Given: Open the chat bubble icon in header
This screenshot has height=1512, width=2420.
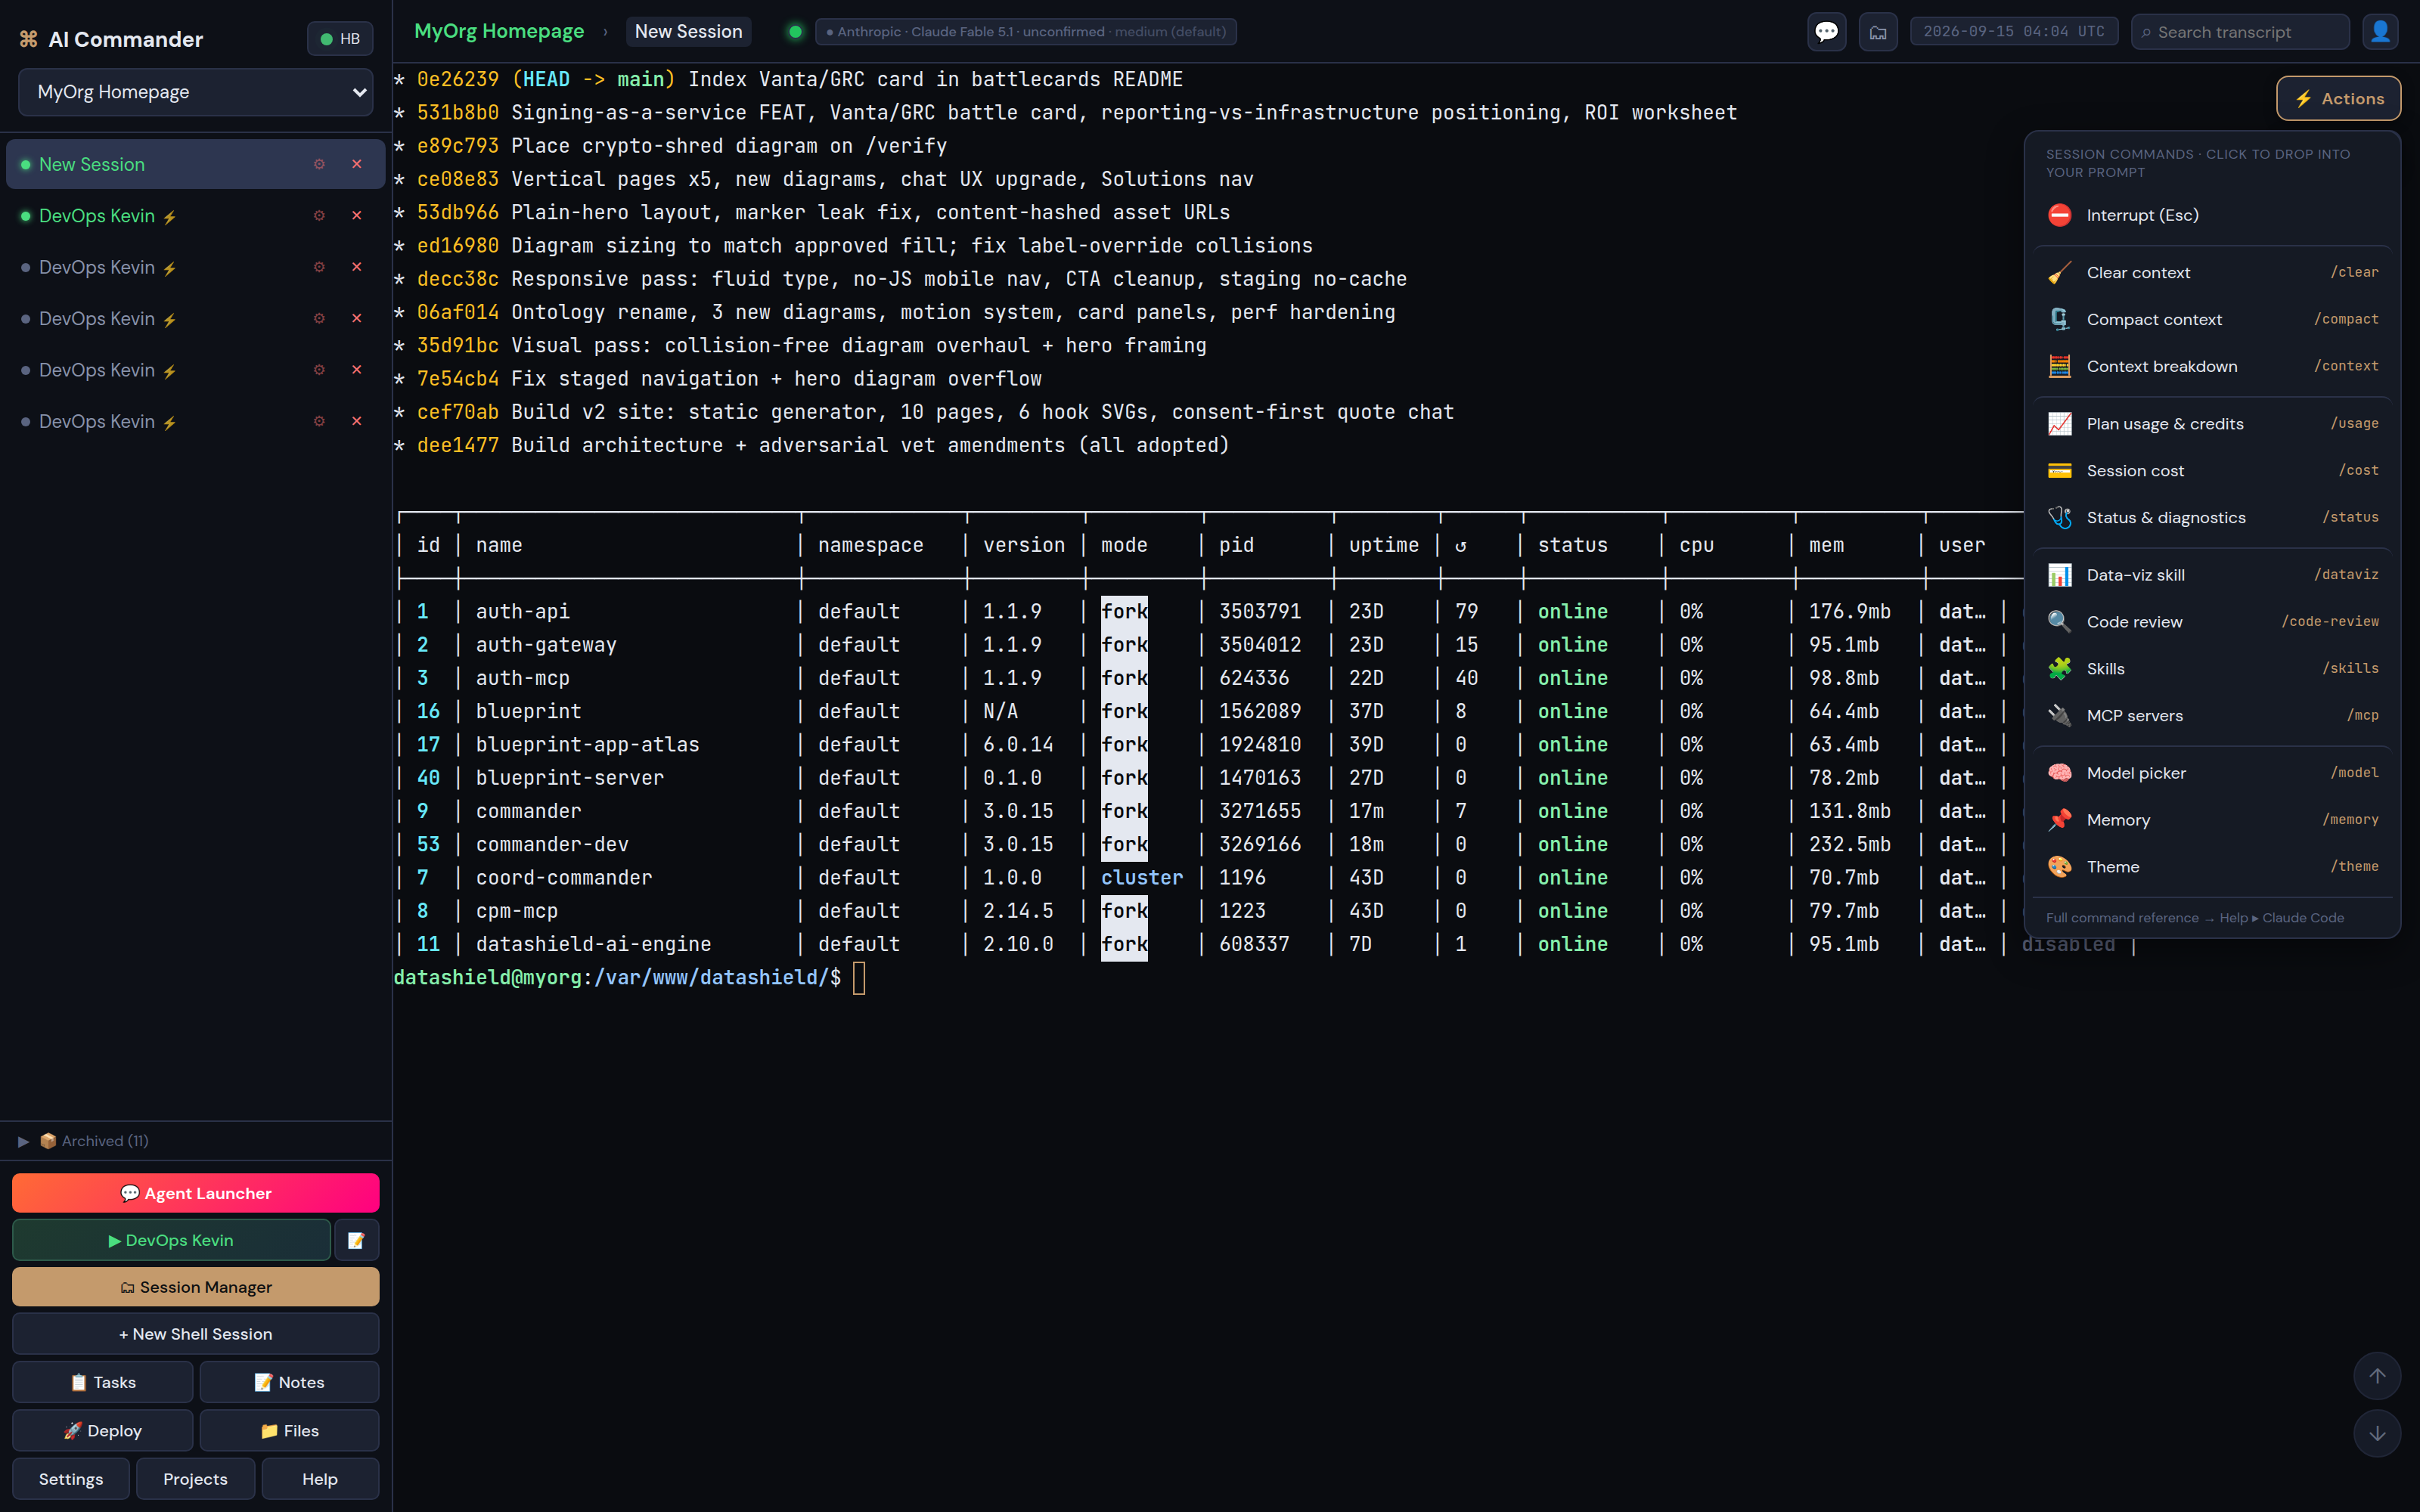Looking at the screenshot, I should [1826, 32].
